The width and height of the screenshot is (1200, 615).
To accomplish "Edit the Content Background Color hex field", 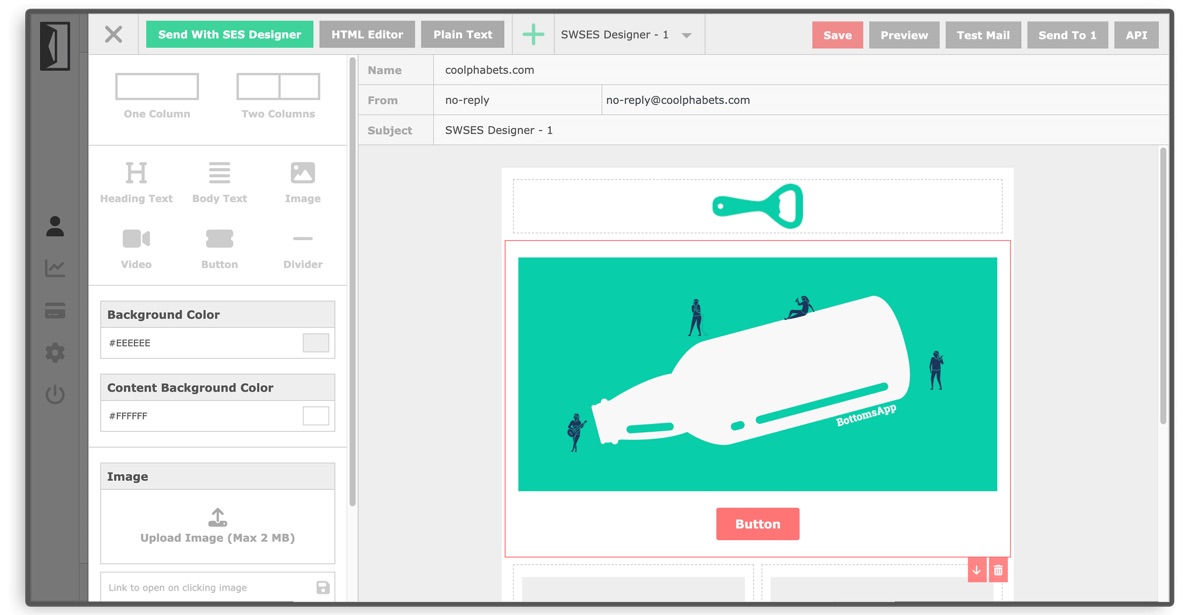I will (x=203, y=416).
